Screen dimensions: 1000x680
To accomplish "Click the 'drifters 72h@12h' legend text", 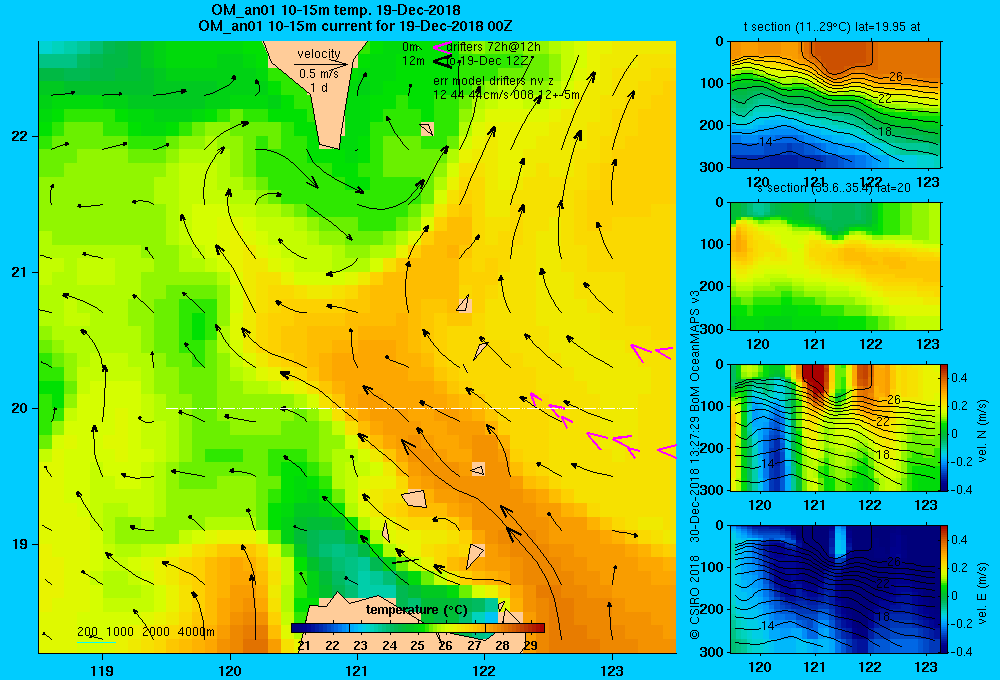I will (494, 47).
